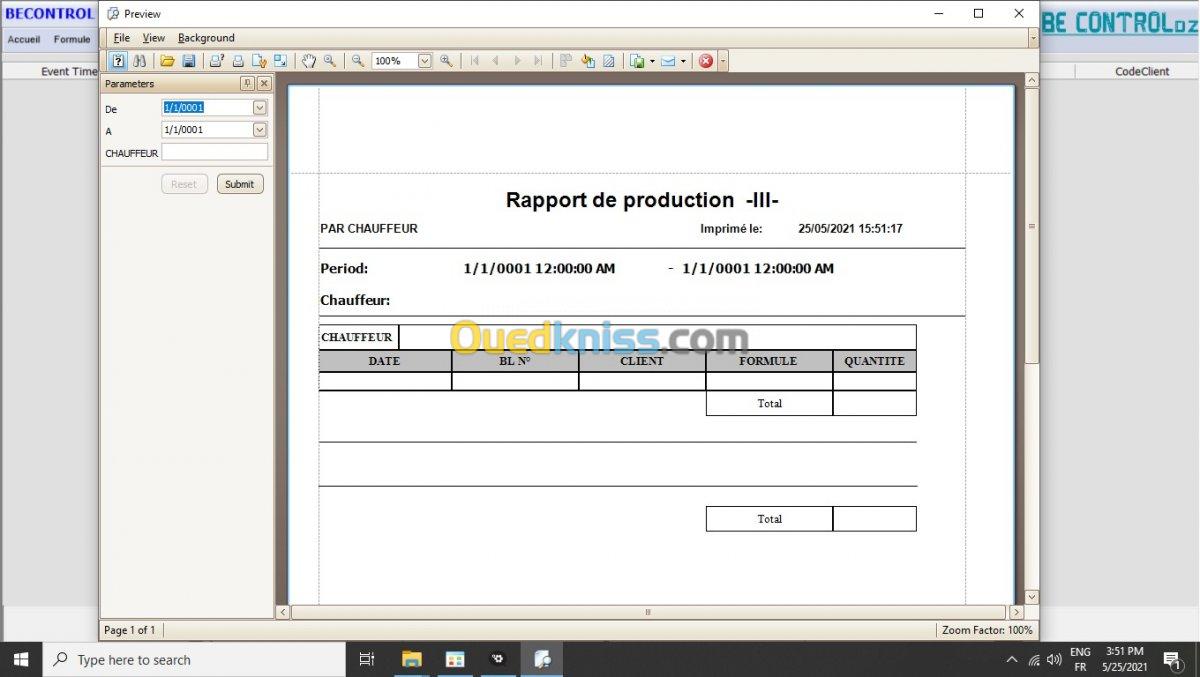Viewport: 1200px width, 677px height.
Task: Open a report with the folder icon
Action: tap(167, 61)
